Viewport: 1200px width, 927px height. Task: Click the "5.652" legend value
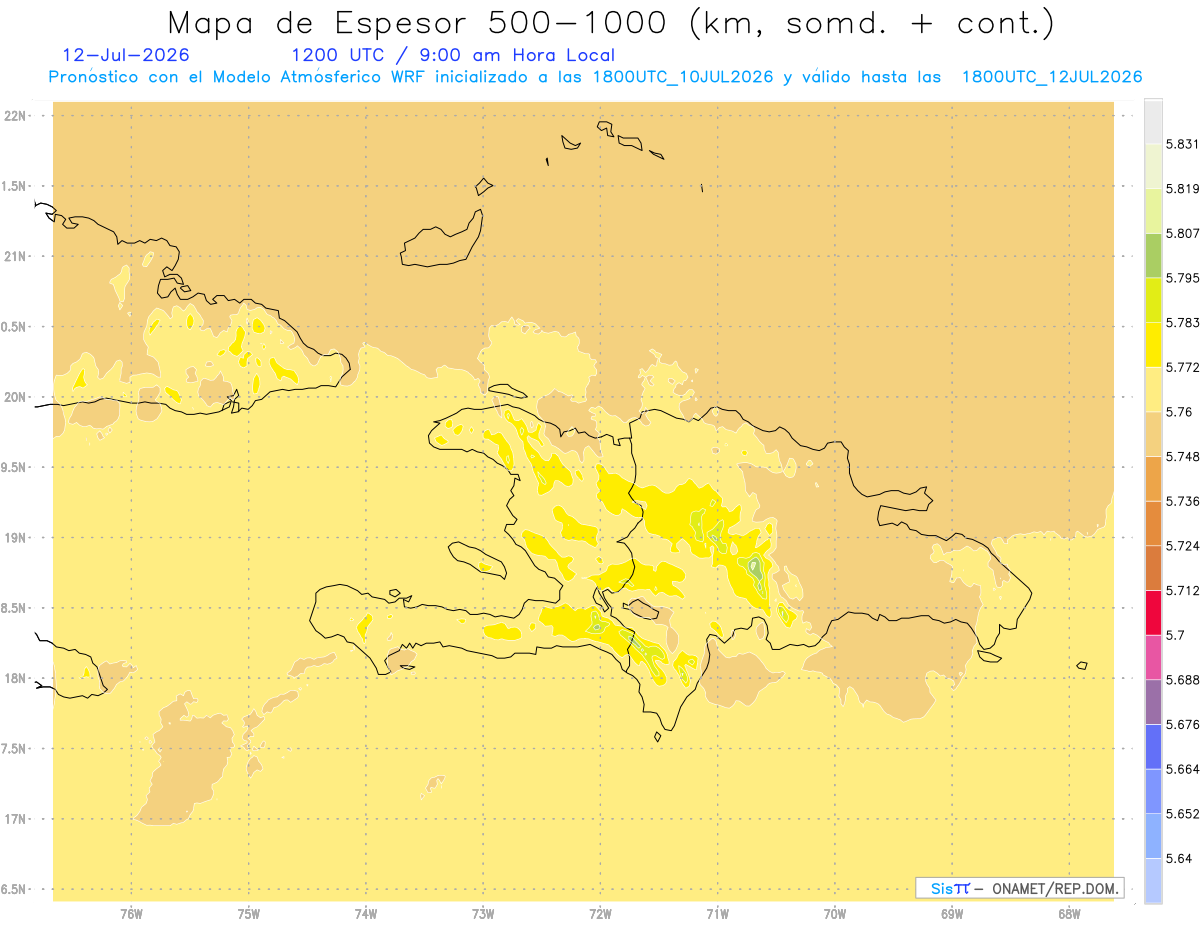(1183, 814)
